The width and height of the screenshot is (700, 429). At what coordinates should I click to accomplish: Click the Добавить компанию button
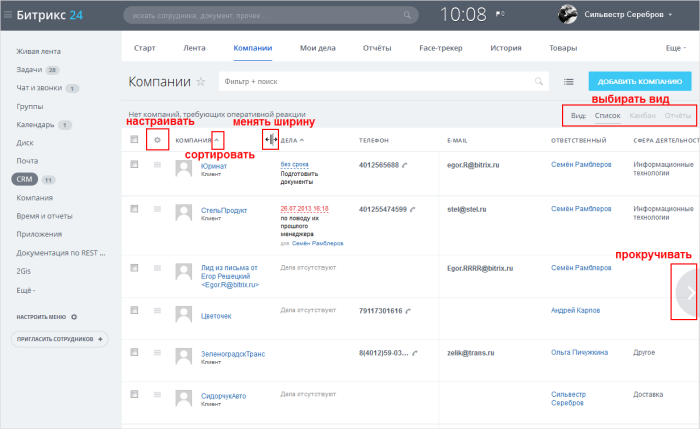click(640, 81)
